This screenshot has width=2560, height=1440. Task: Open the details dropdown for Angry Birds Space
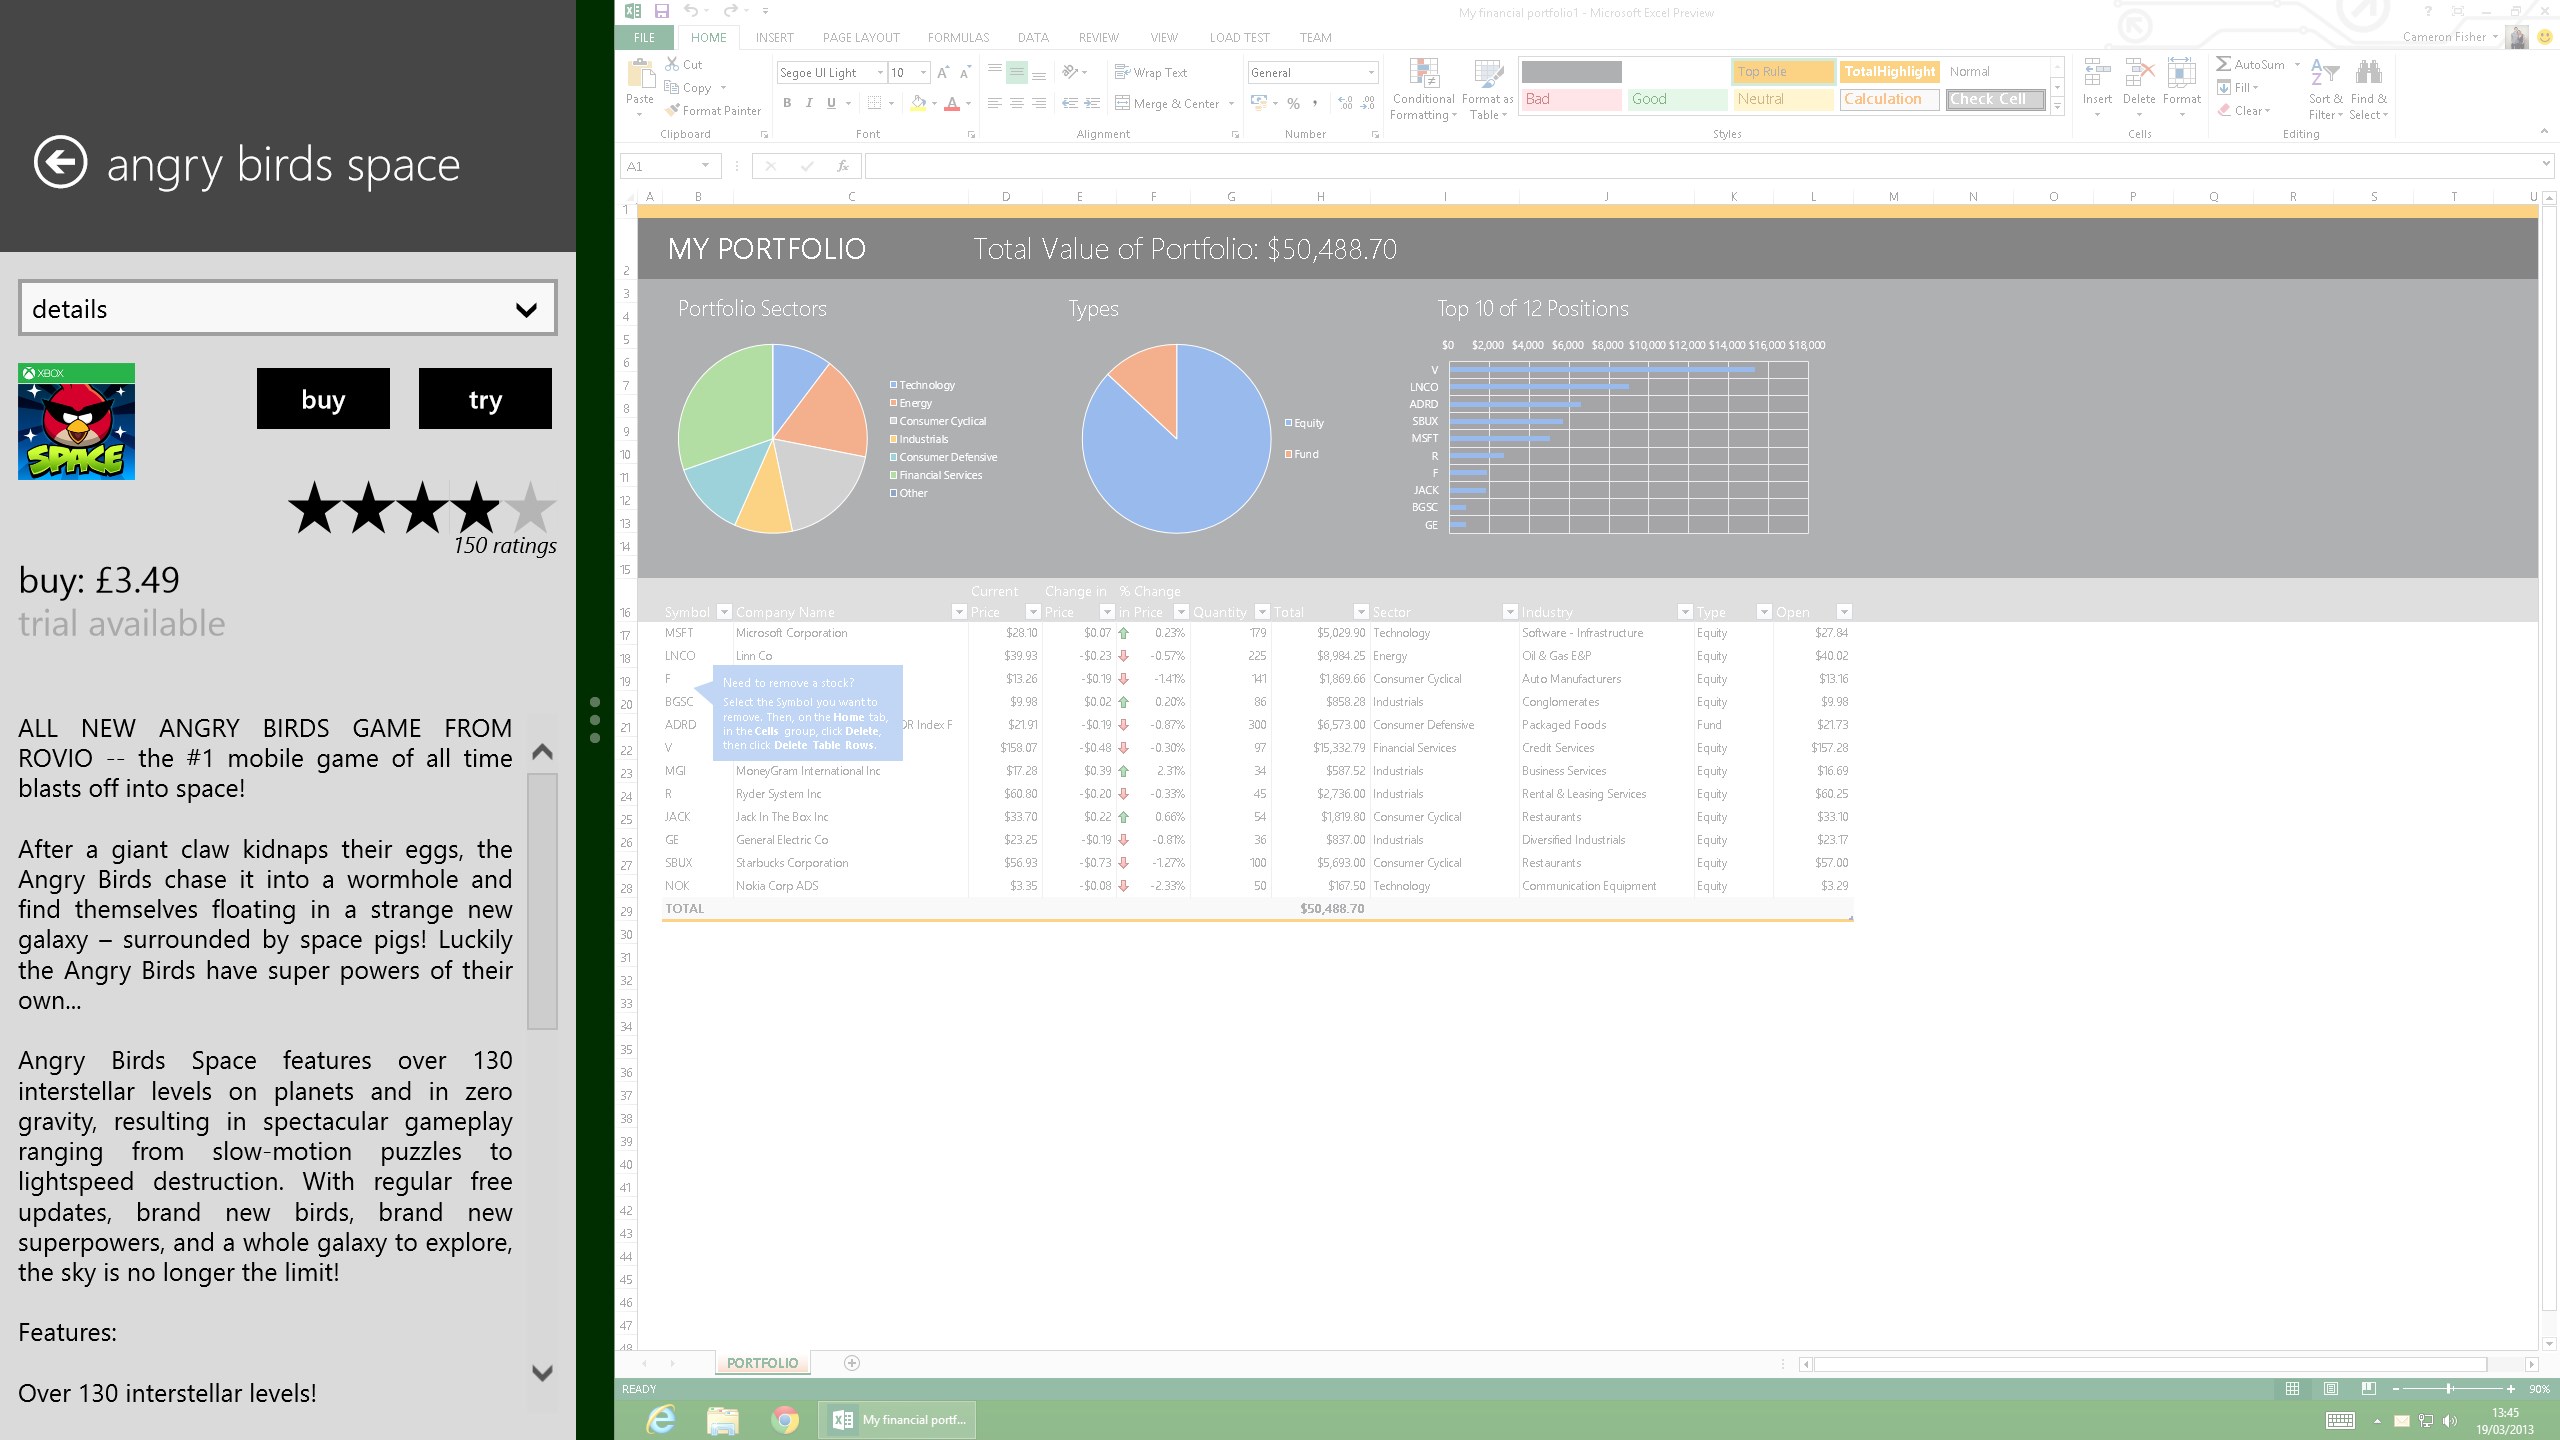point(287,308)
